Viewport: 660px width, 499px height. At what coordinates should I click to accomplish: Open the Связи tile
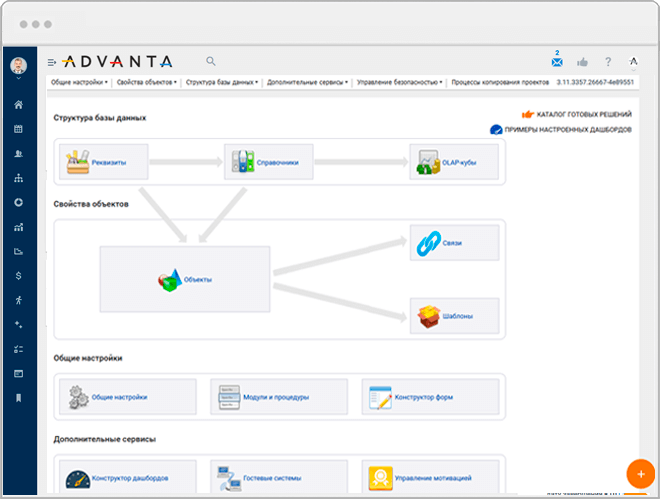click(455, 243)
